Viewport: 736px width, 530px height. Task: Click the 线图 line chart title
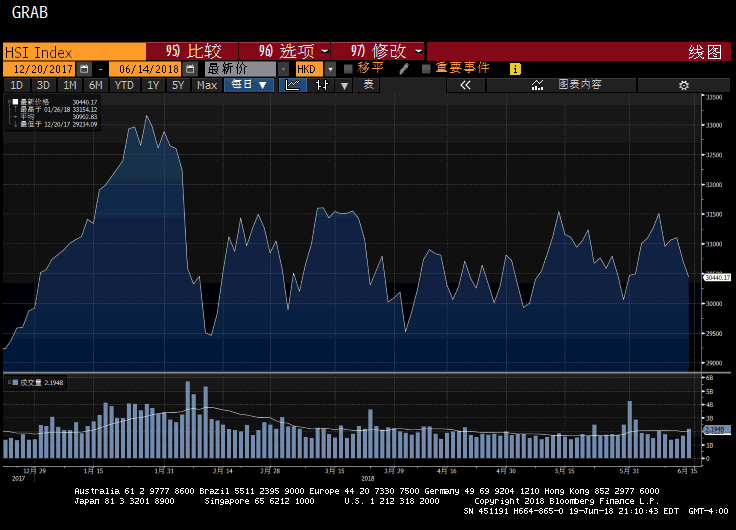coord(705,52)
